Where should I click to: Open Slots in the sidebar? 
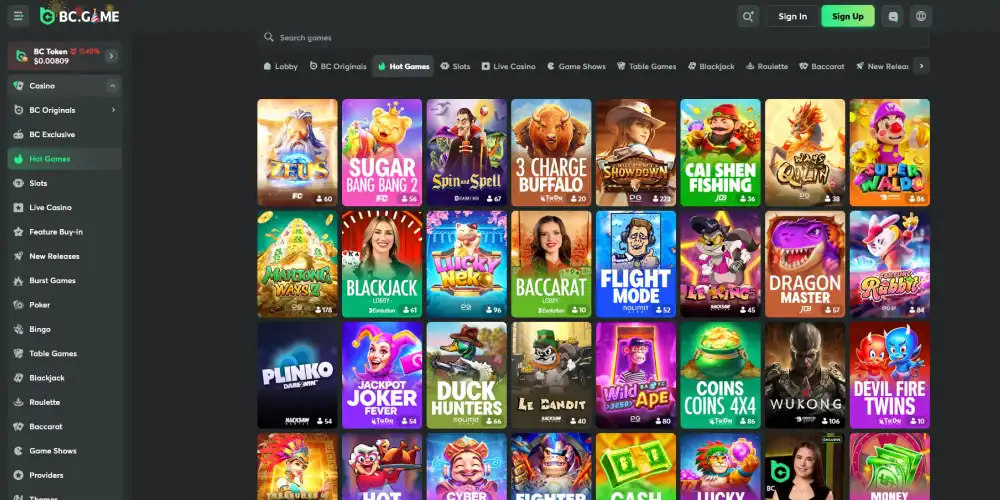pyautogui.click(x=64, y=183)
